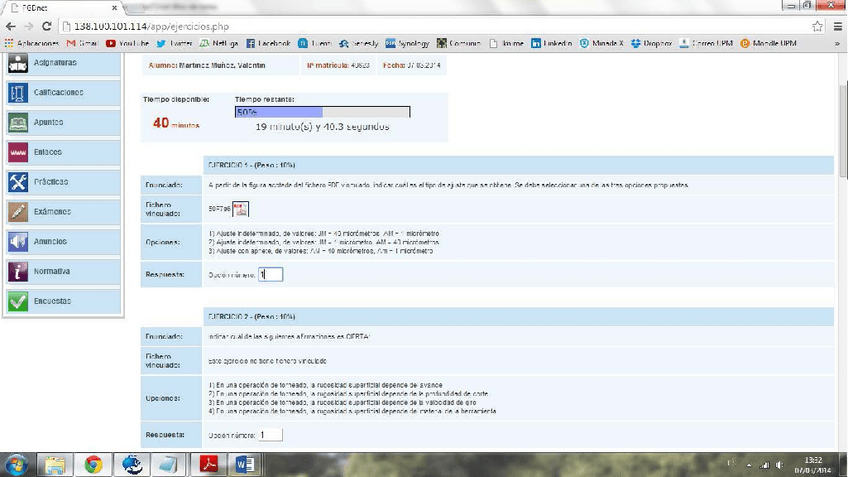Open Word from taskbar
Image resolution: width=848 pixels, height=477 pixels.
245,465
